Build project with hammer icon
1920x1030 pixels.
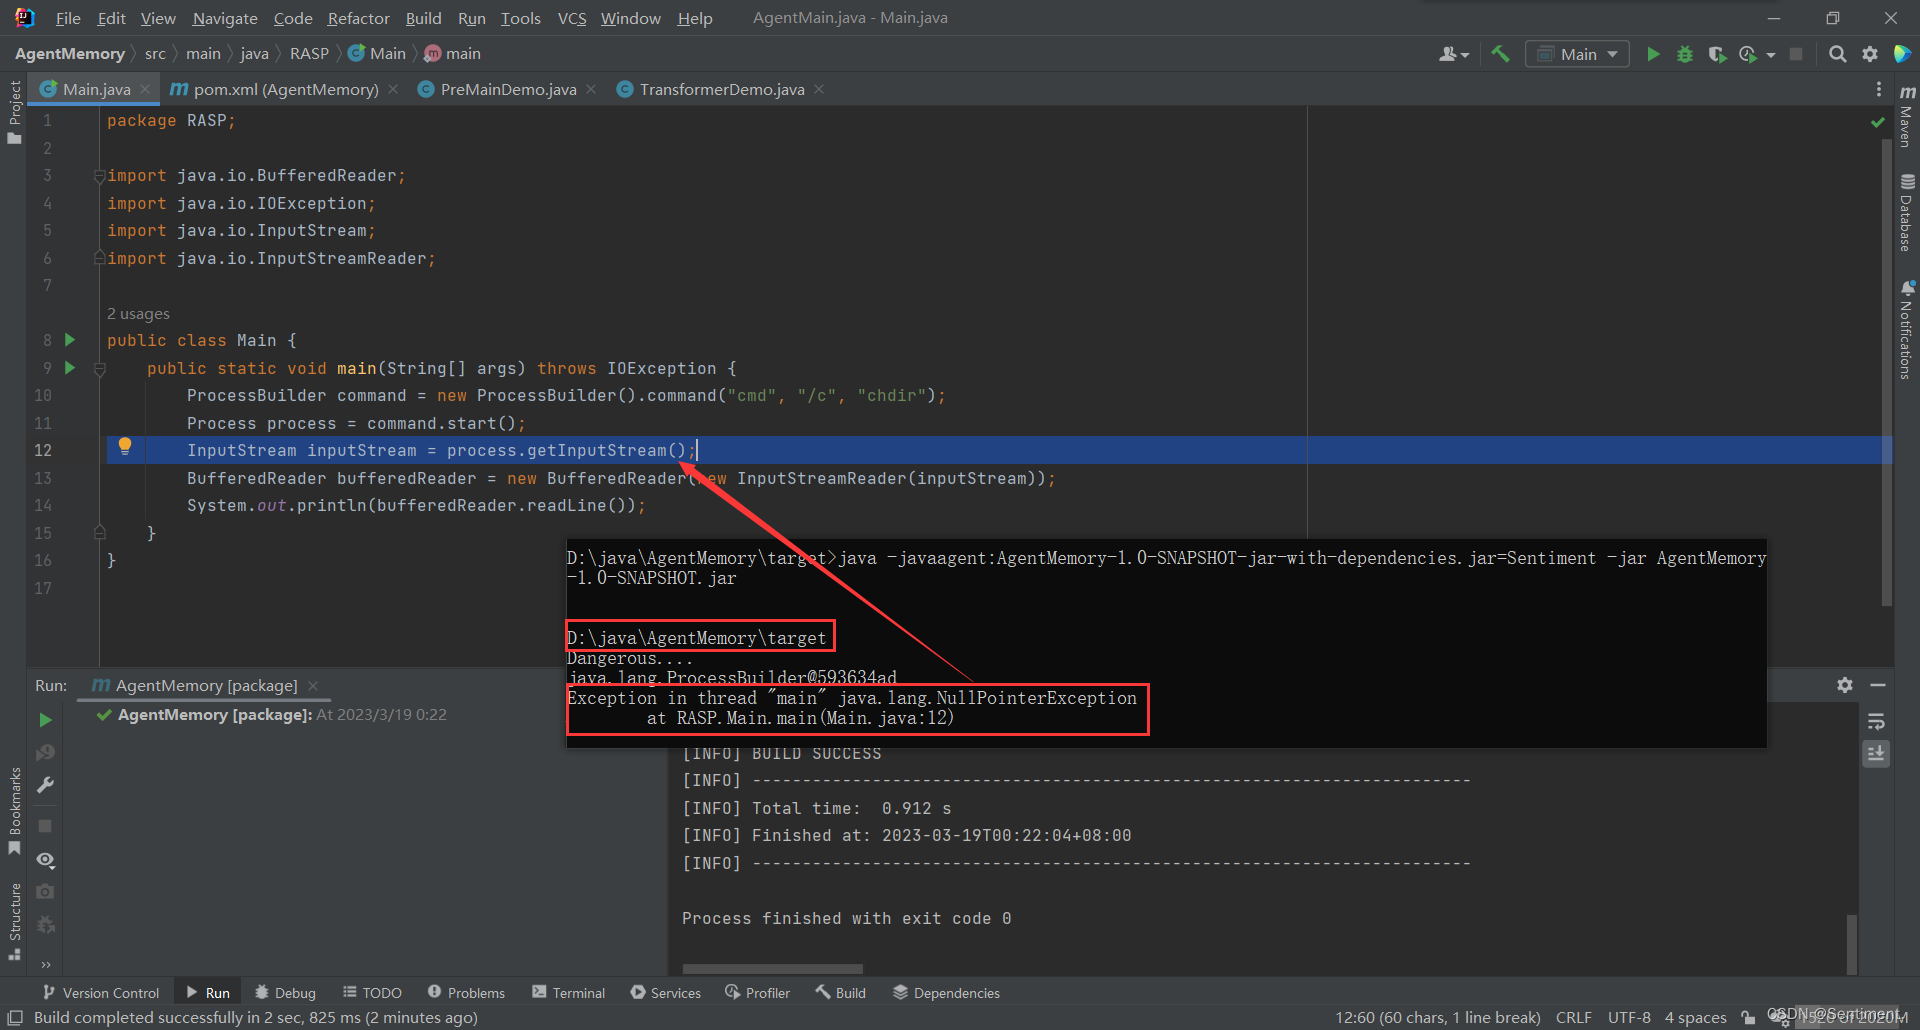tap(1500, 54)
